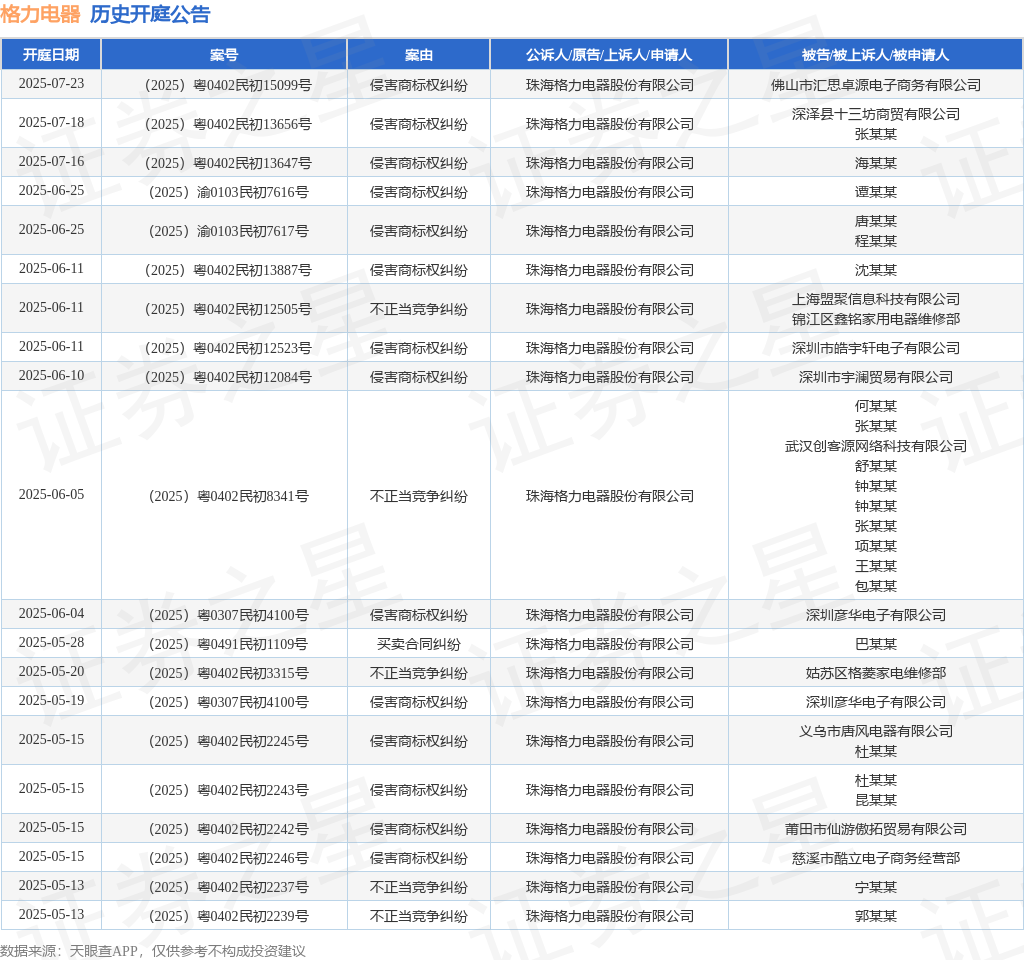Click case number 渝0103民初7616号
The height and width of the screenshot is (960, 1024).
(229, 192)
